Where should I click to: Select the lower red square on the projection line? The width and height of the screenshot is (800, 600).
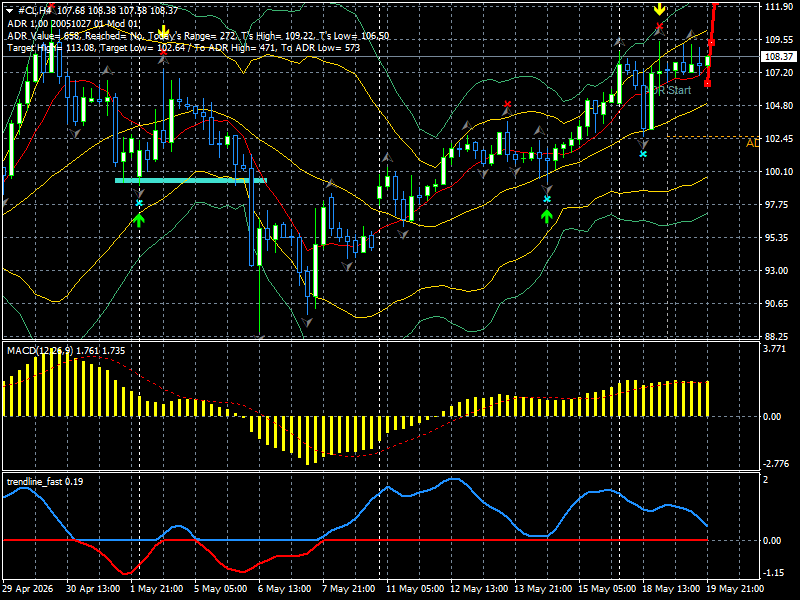point(707,83)
